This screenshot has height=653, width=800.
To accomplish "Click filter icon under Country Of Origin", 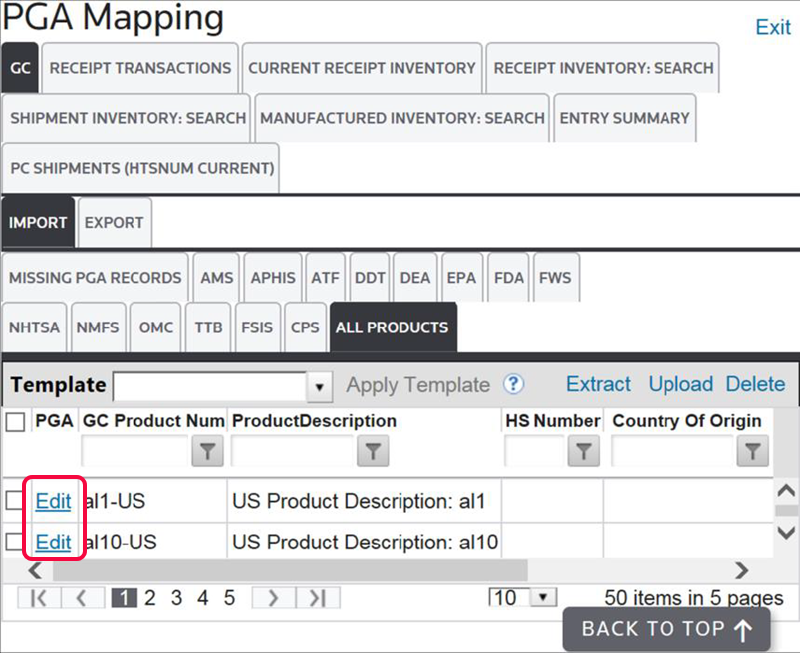I will tap(752, 453).
